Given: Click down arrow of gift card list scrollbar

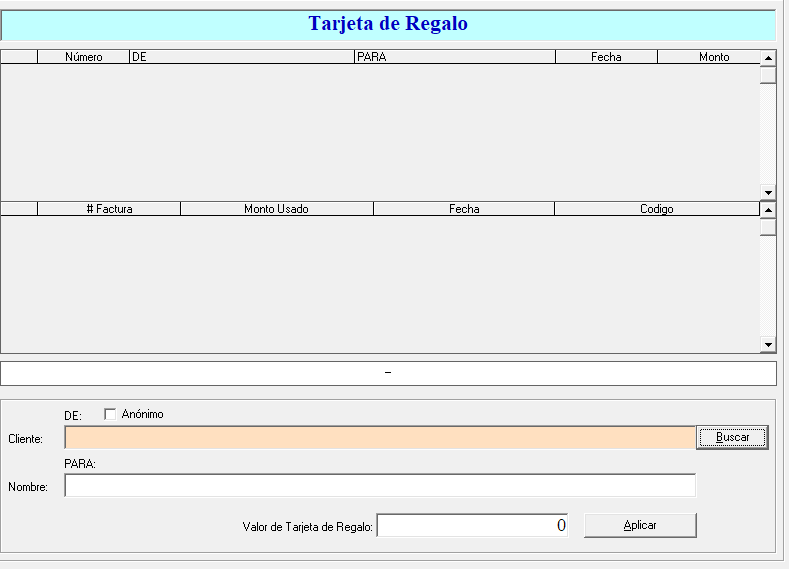Looking at the screenshot, I should point(768,192).
